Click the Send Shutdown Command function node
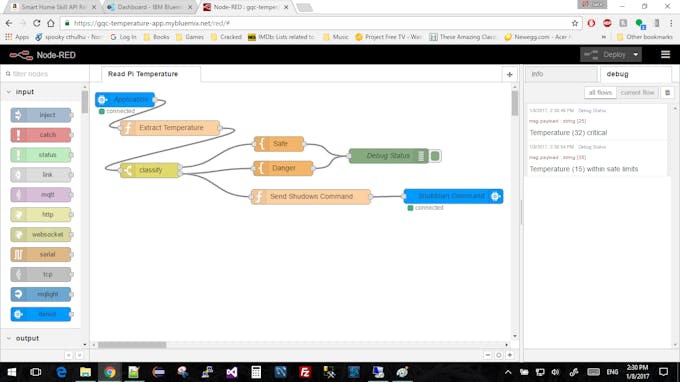Viewport: 680px width, 382px height. [311, 196]
